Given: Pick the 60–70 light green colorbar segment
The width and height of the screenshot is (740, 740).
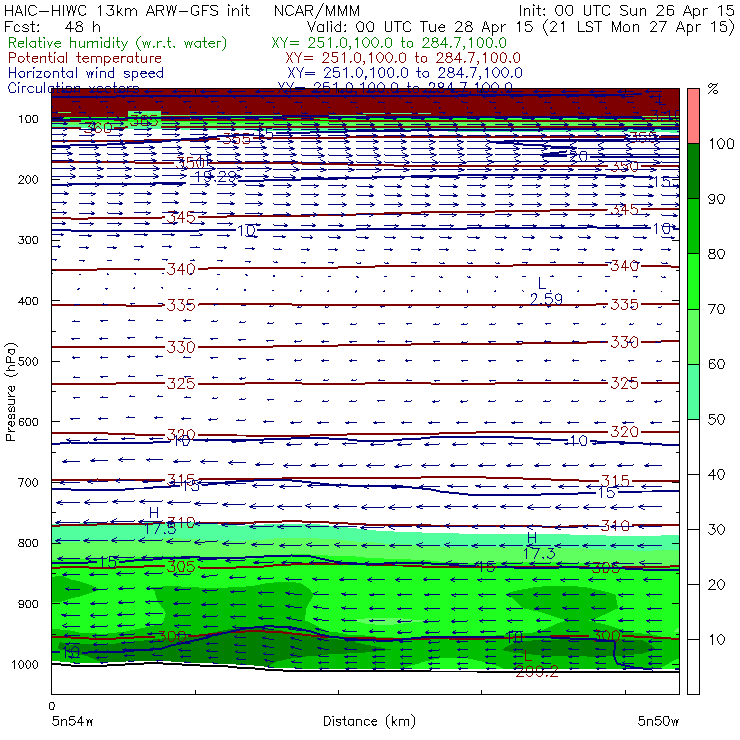Looking at the screenshot, I should click(693, 336).
